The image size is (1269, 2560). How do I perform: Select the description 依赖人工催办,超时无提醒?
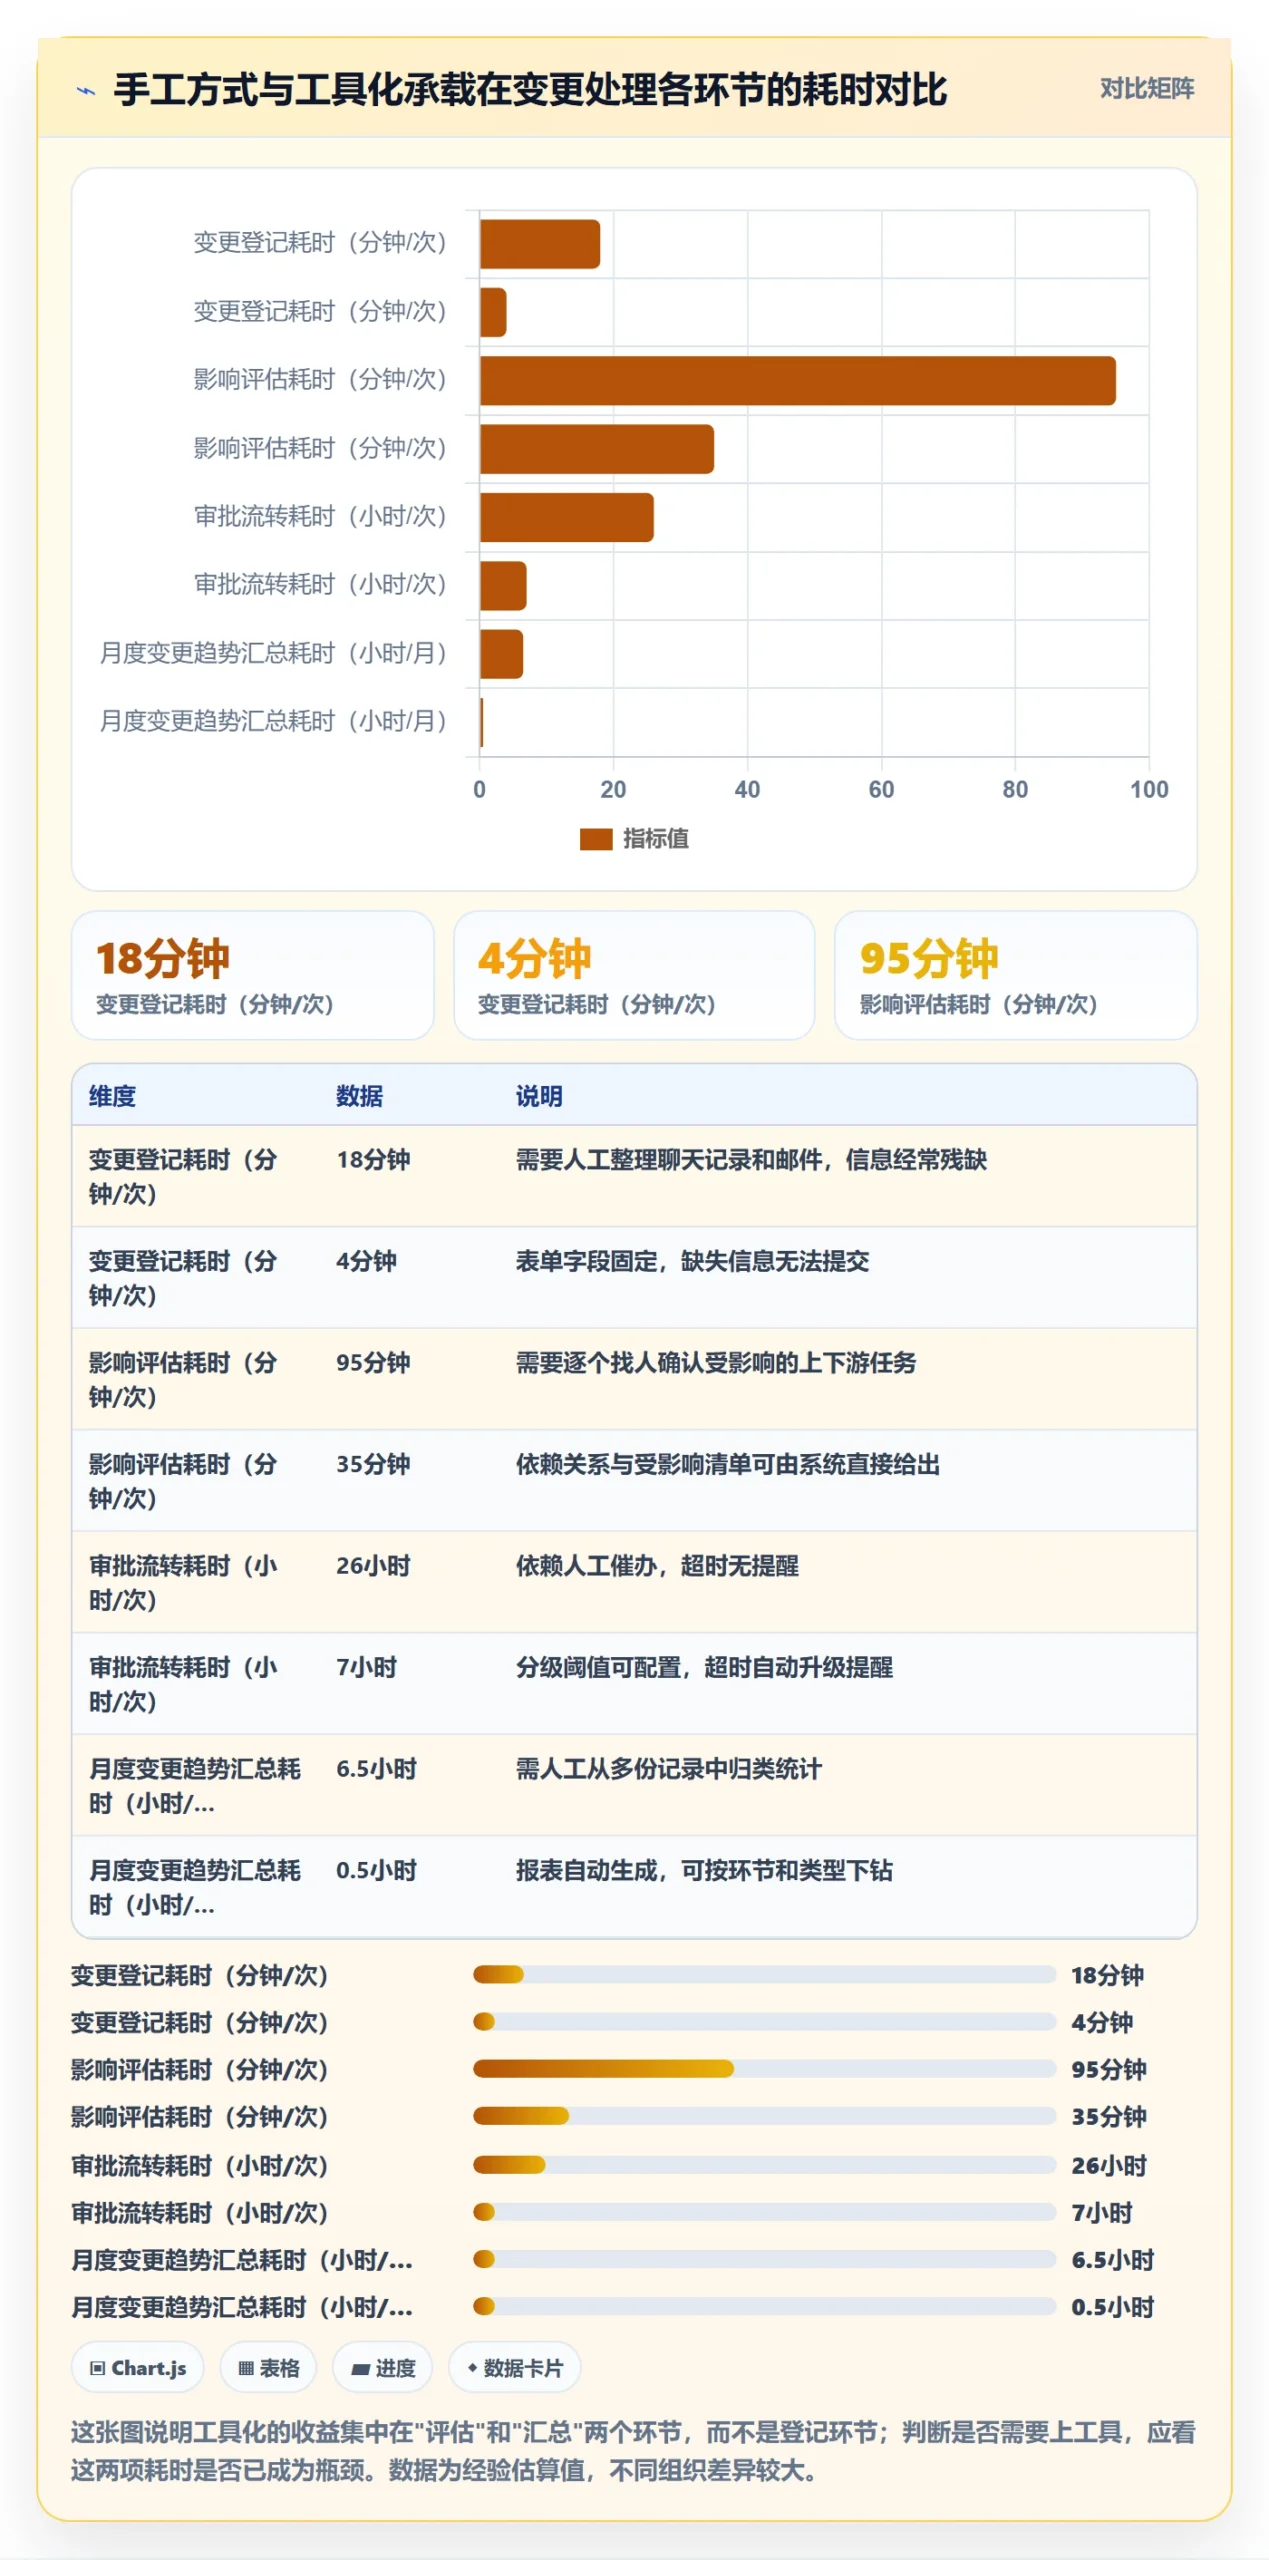656,1565
